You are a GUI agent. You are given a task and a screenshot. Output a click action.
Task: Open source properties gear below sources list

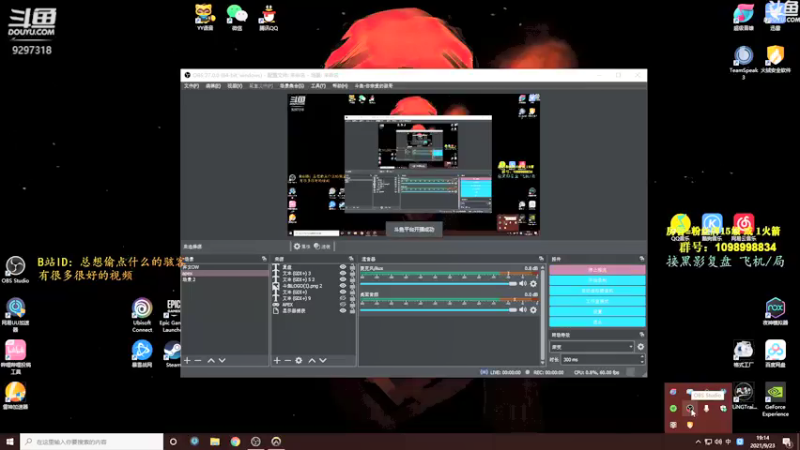tap(298, 361)
